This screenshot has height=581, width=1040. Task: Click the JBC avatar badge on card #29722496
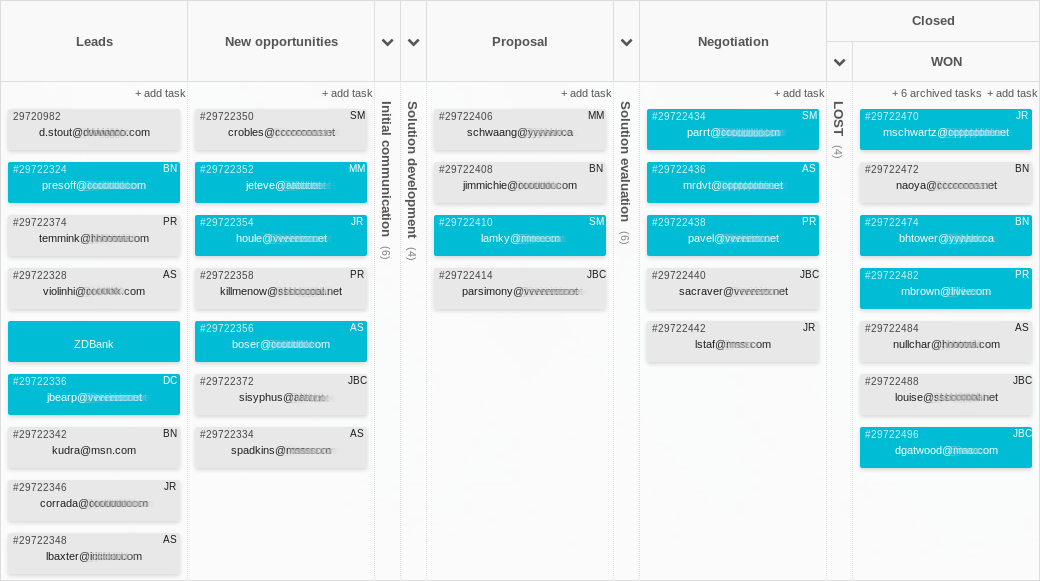point(1022,434)
